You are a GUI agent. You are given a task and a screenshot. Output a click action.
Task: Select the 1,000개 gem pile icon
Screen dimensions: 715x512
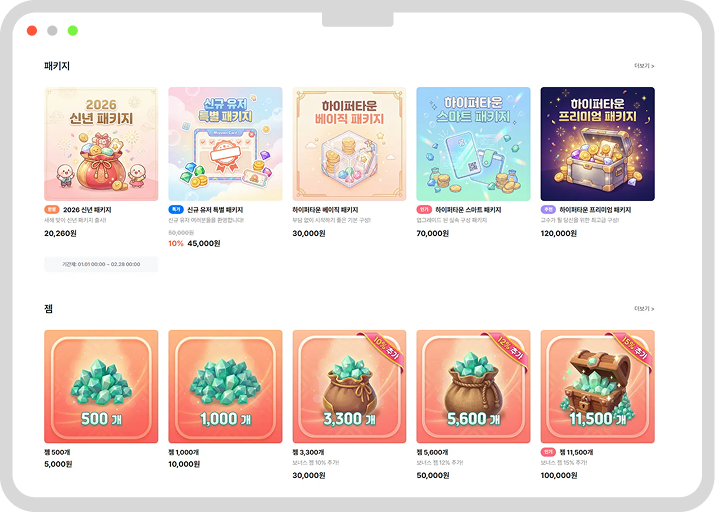[225, 386]
